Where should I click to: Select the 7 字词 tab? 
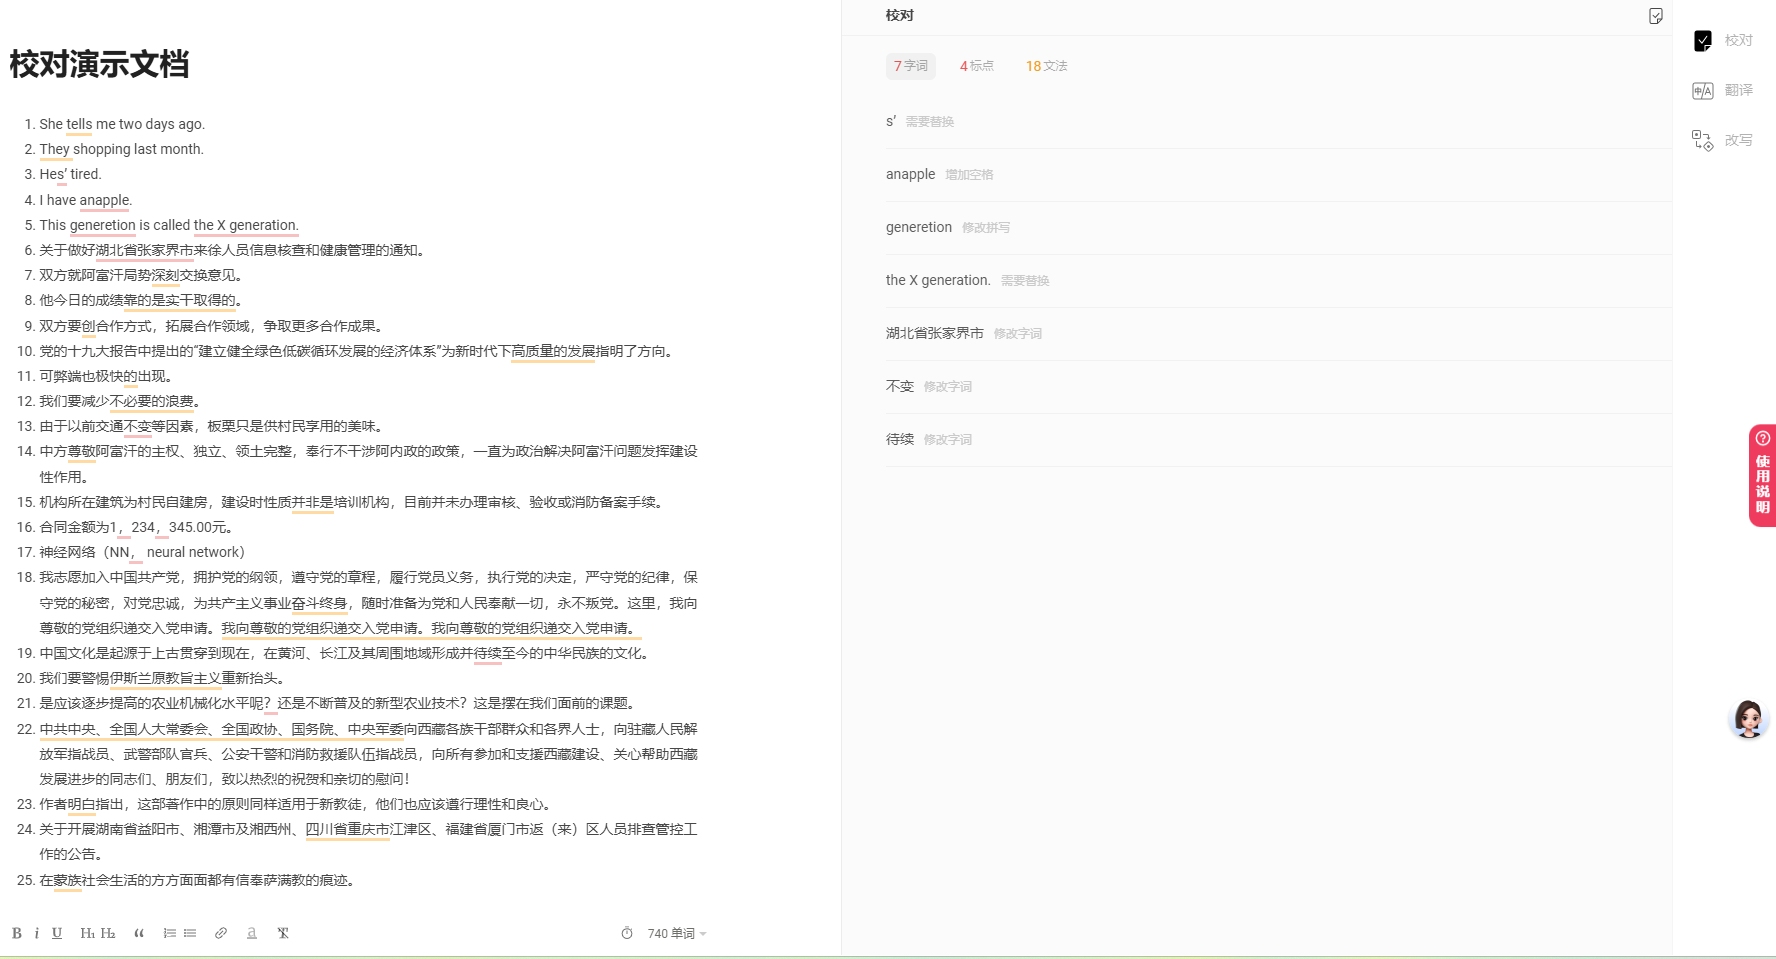(x=910, y=66)
